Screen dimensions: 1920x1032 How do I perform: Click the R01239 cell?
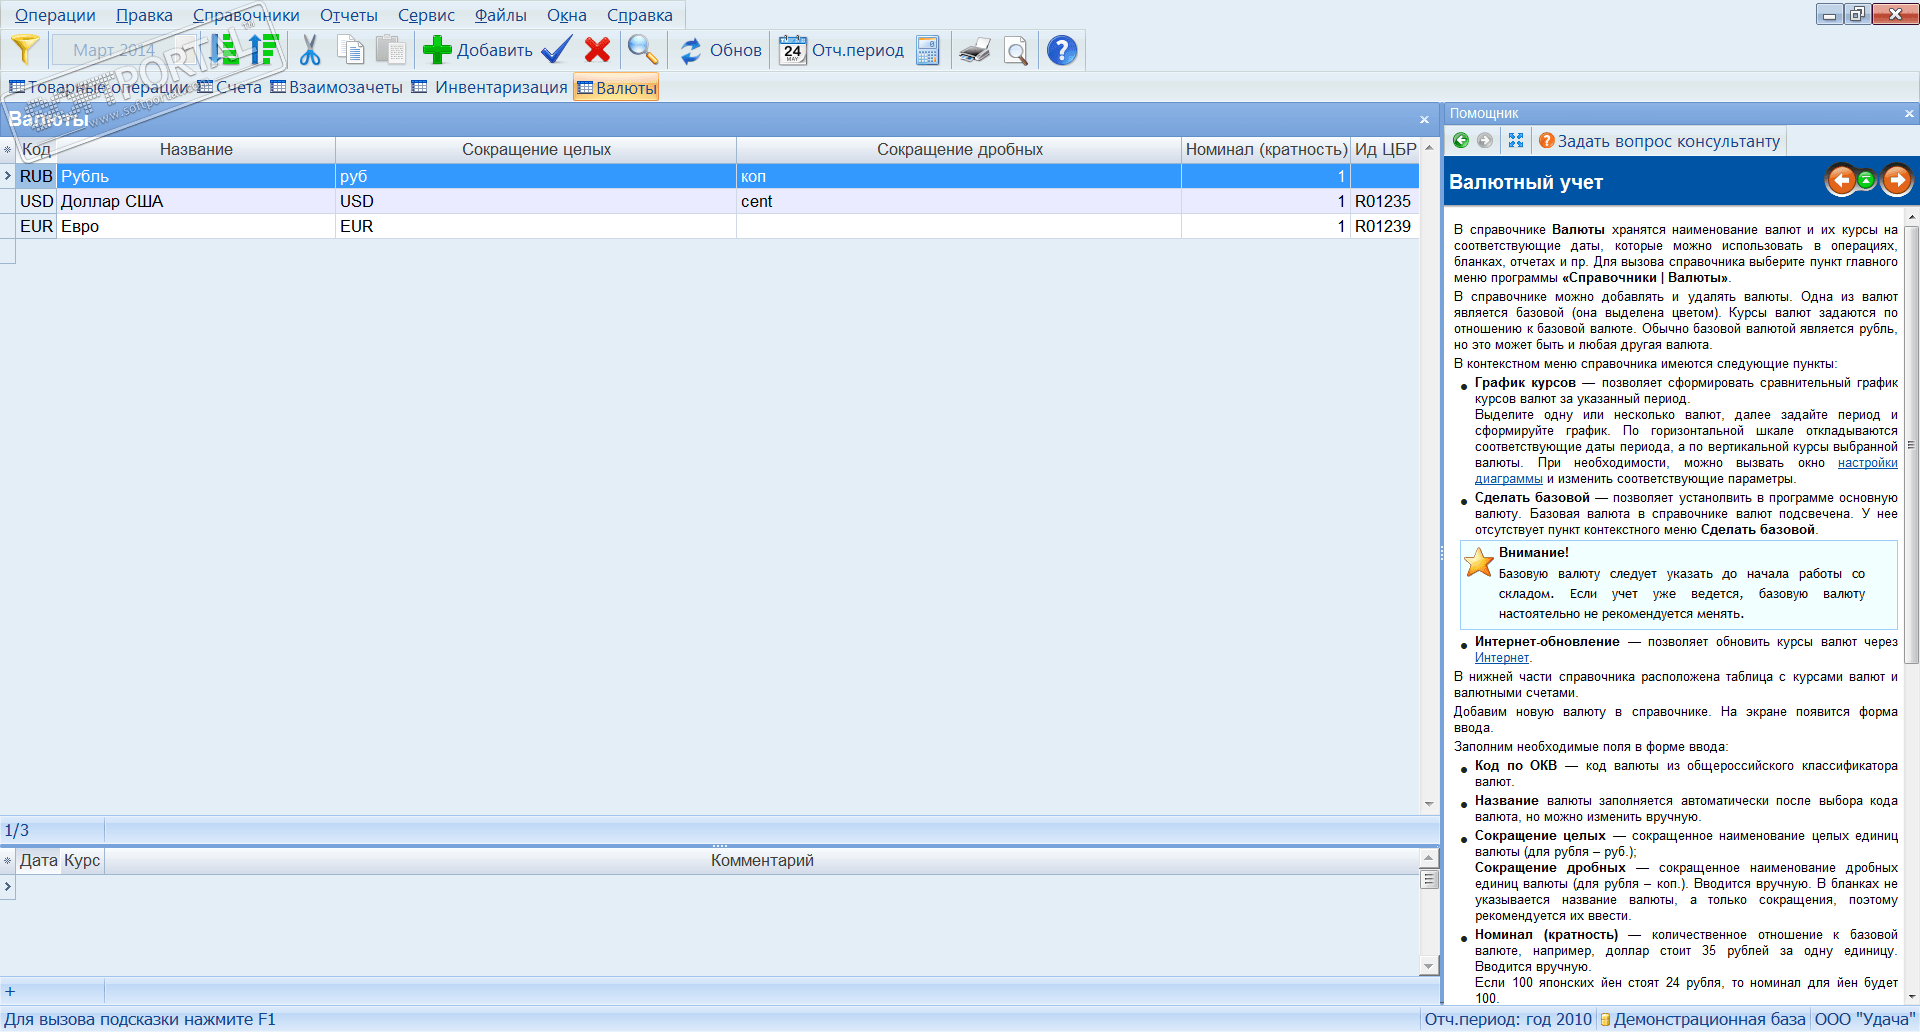click(x=1383, y=226)
